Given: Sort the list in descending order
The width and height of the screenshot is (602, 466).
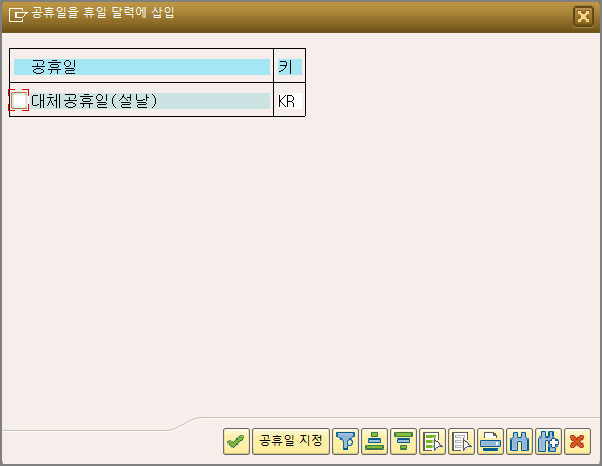Looking at the screenshot, I should (x=404, y=441).
